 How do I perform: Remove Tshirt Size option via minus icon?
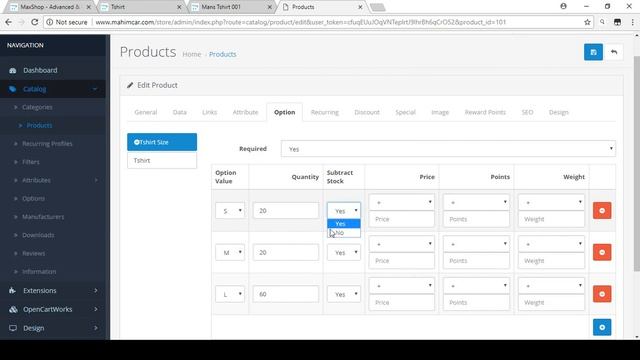[137, 142]
